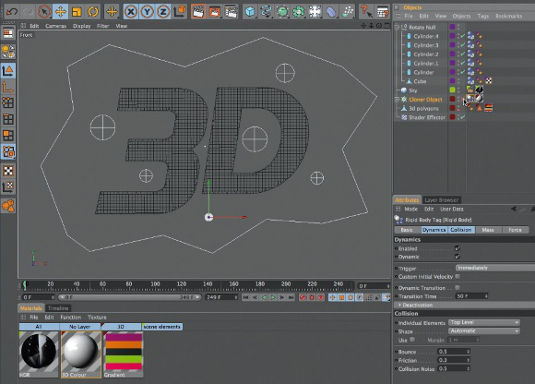Click the Undo arrow icon
This screenshot has height=384, width=535.
pos(12,12)
